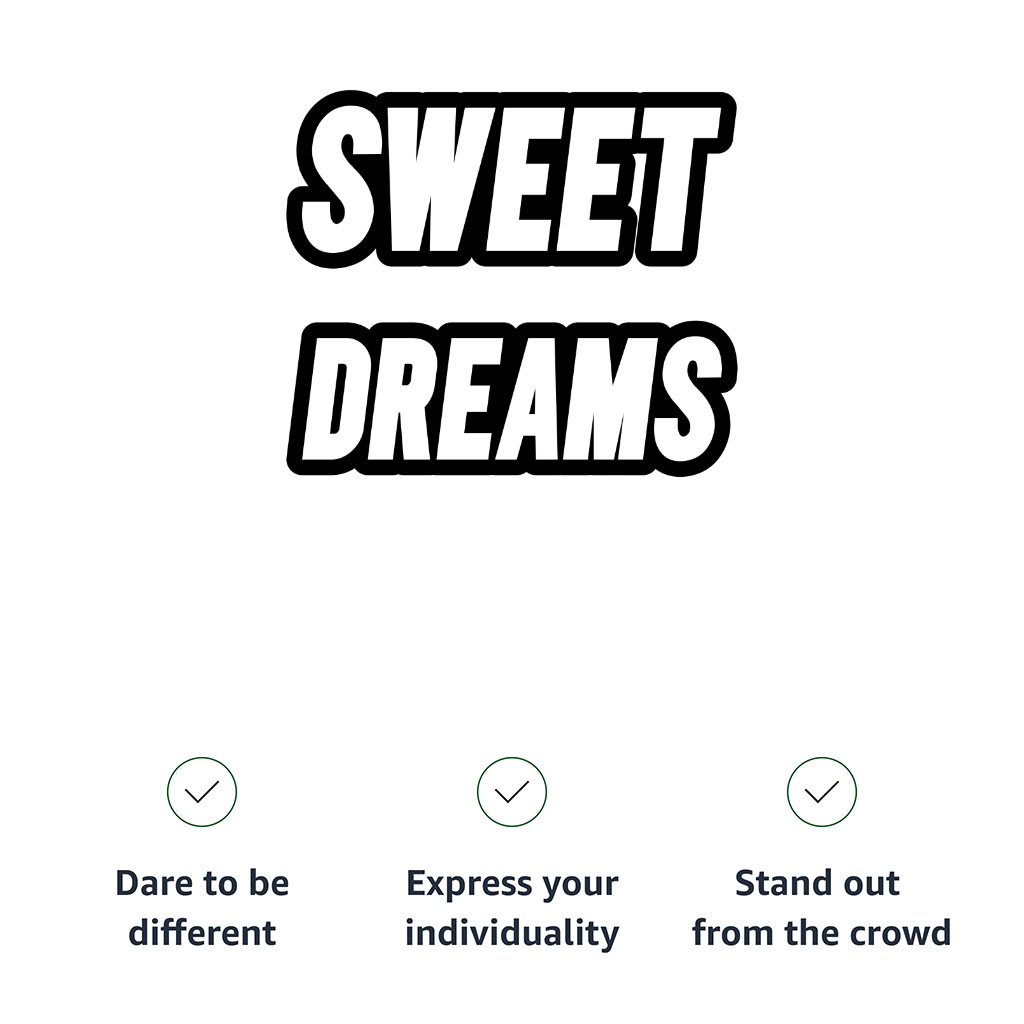
Task: Select the word "individuality" in the middle caption
Action: [x=512, y=933]
